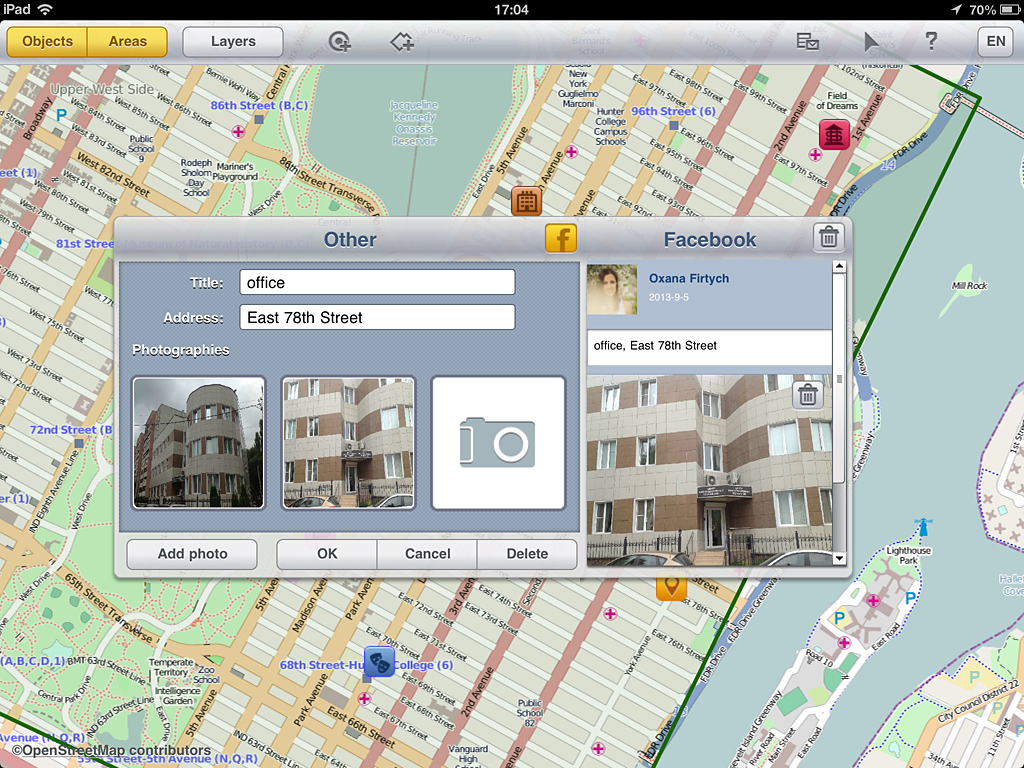Screen dimensions: 1024x768
Task: Switch to Objects mode
Action: [48, 42]
